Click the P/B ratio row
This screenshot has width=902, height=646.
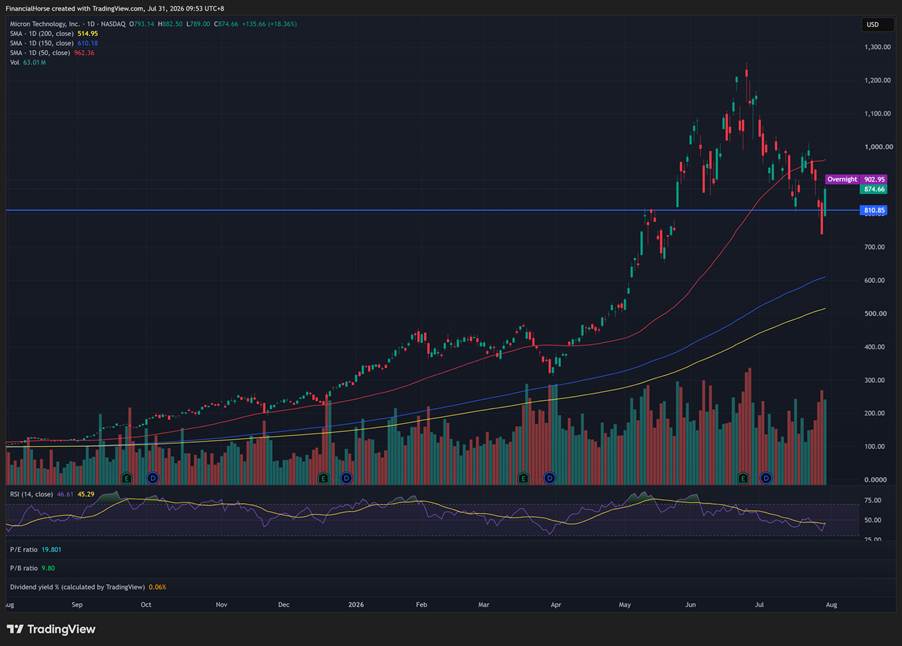(32, 568)
